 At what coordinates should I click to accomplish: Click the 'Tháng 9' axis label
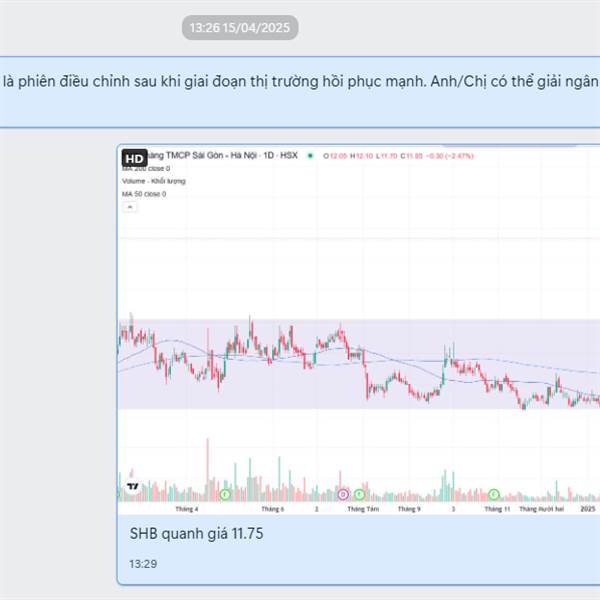tap(409, 509)
